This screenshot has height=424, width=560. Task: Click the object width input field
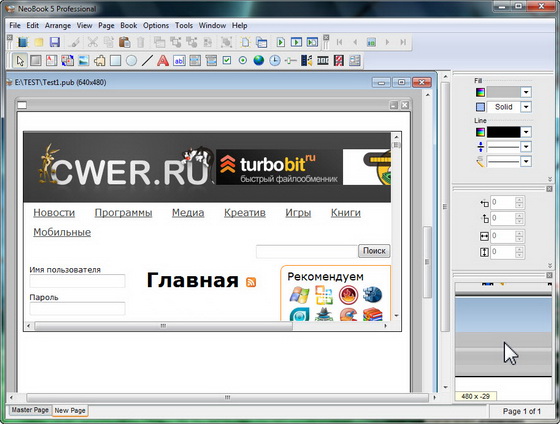[x=503, y=236]
